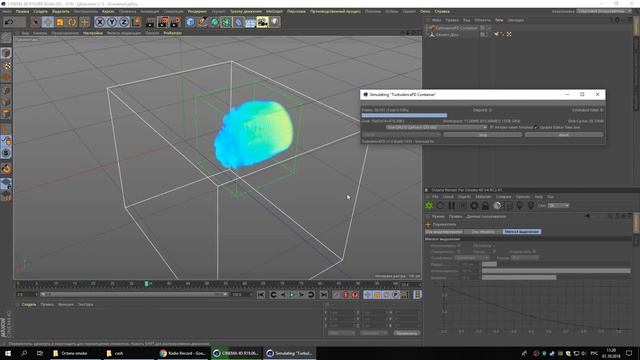This screenshot has height=360, width=640.
Task: Open the Mode dropdown in Soft Selection settings
Action: [x=525, y=258]
